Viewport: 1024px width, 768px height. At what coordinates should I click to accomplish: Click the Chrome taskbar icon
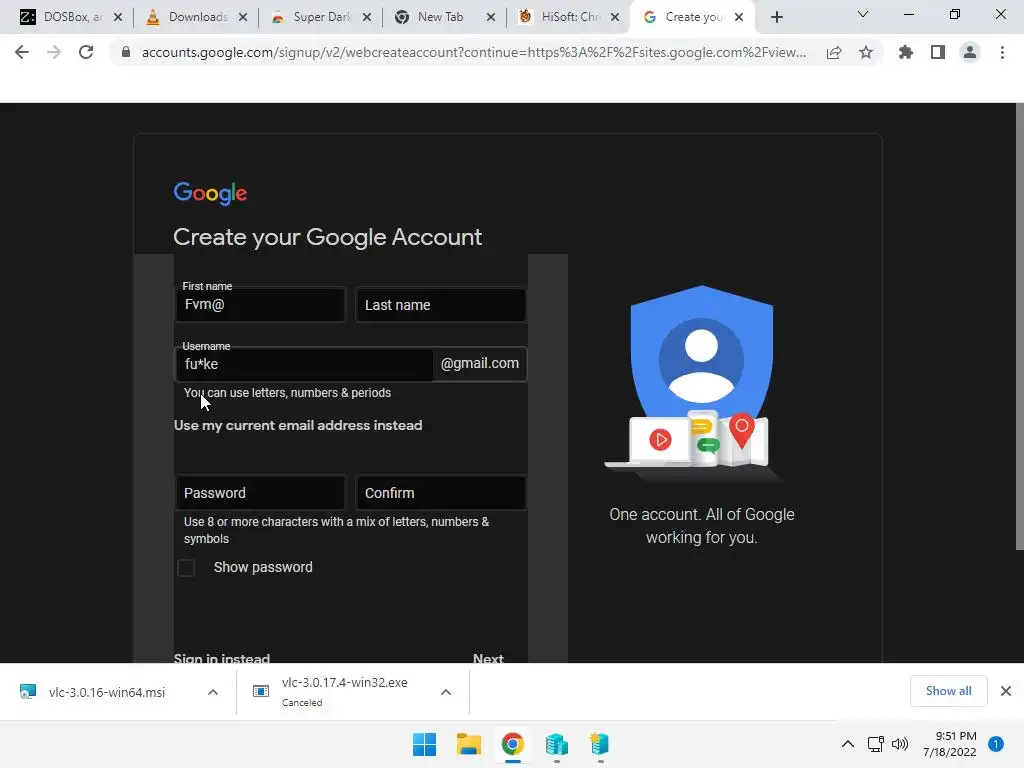point(513,744)
